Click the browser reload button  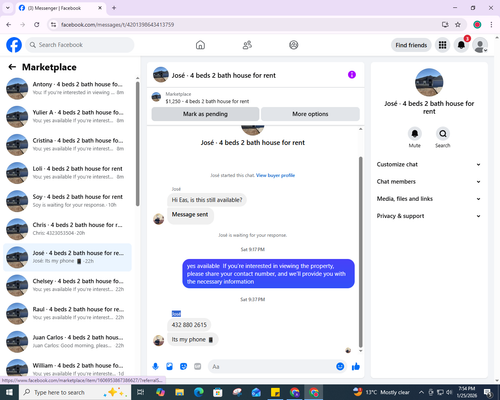37,25
